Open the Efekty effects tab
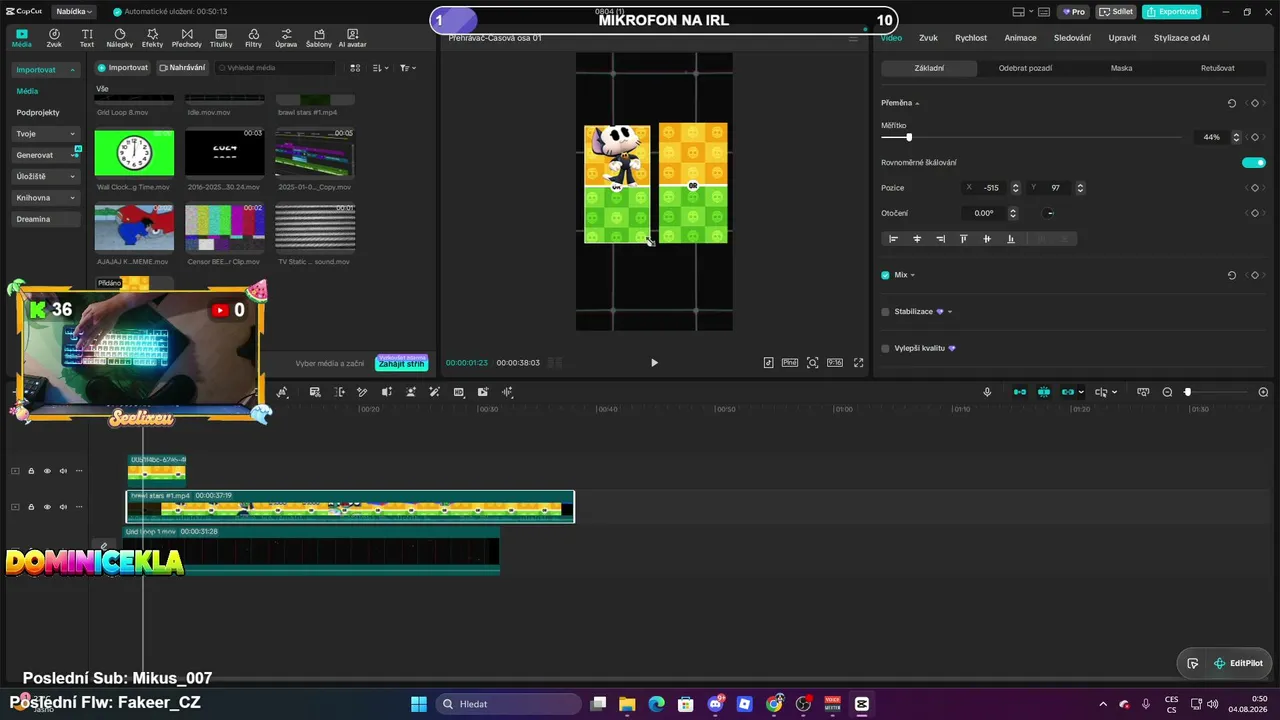 (152, 38)
